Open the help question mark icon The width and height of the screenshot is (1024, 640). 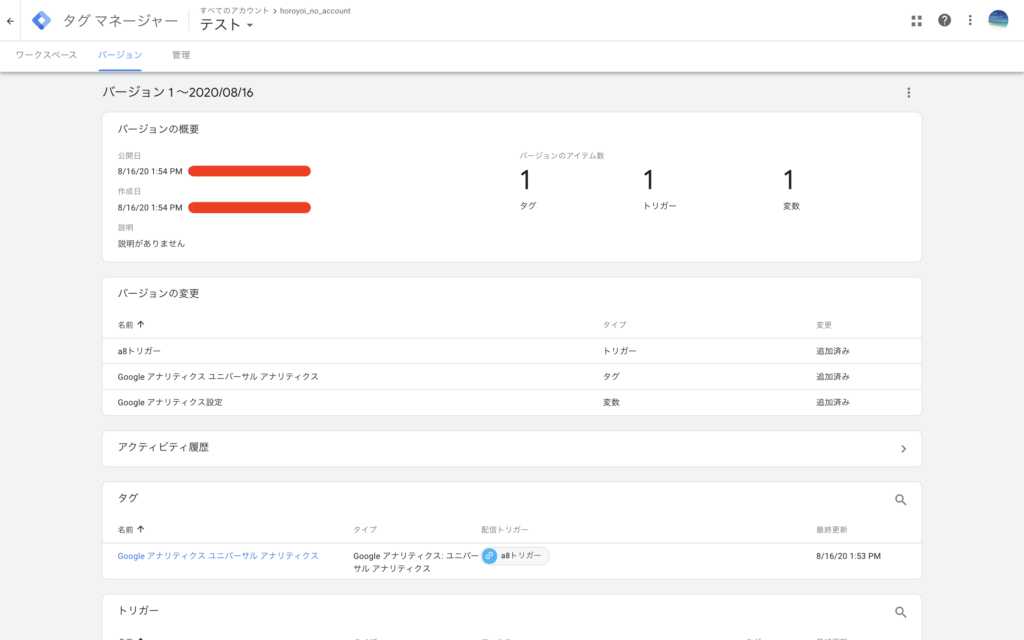pyautogui.click(x=944, y=20)
